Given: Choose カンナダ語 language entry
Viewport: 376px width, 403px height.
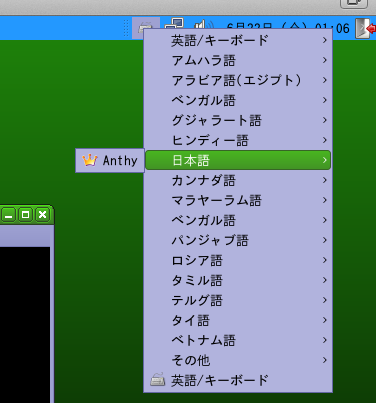Looking at the screenshot, I should (238, 180).
